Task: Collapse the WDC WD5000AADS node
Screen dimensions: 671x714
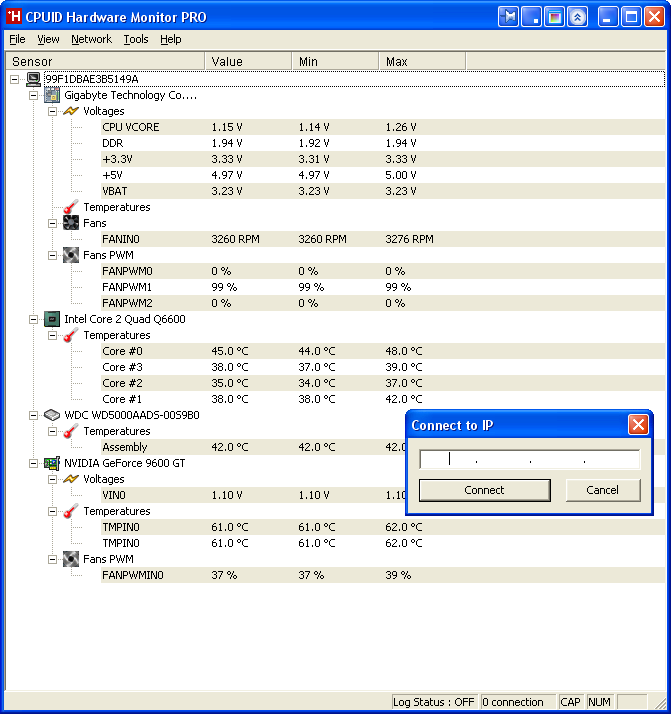Action: 33,415
